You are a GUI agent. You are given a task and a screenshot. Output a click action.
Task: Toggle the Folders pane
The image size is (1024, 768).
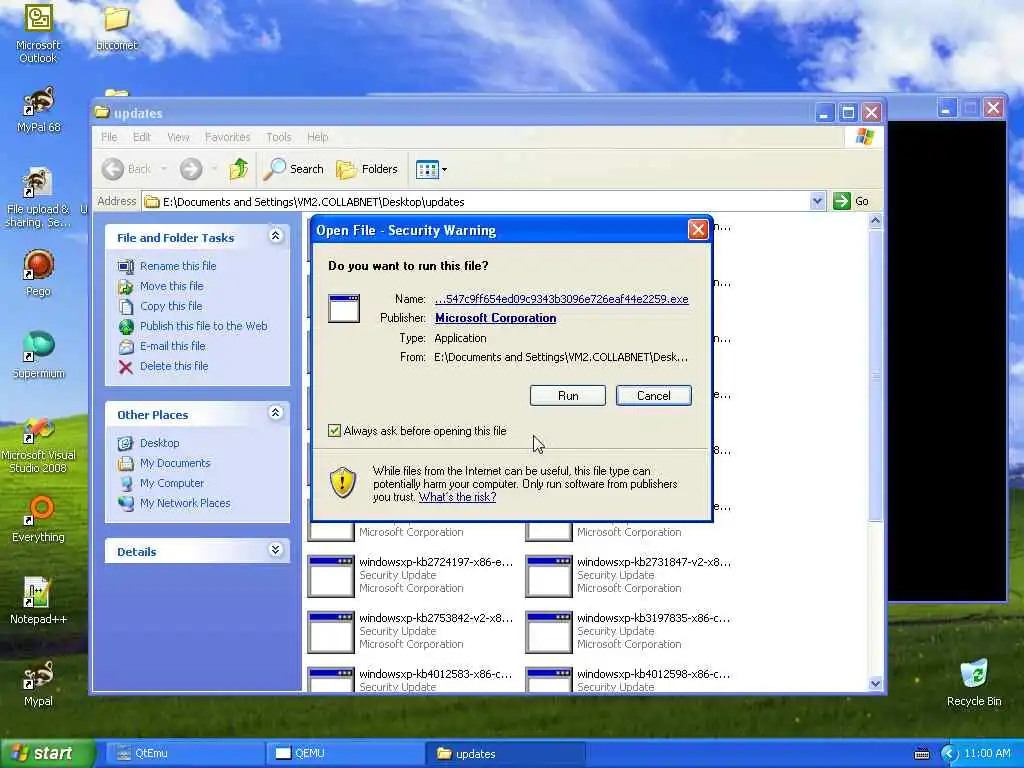(x=366, y=169)
